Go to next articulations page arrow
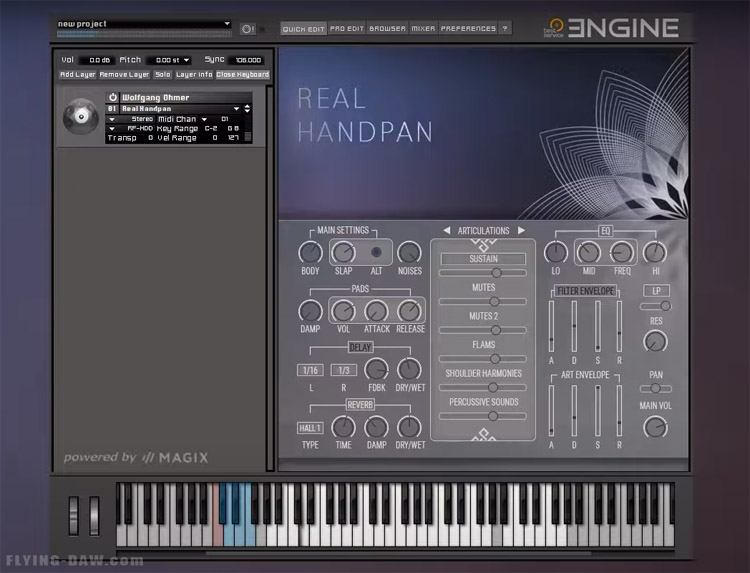The height and width of the screenshot is (573, 750). 521,231
